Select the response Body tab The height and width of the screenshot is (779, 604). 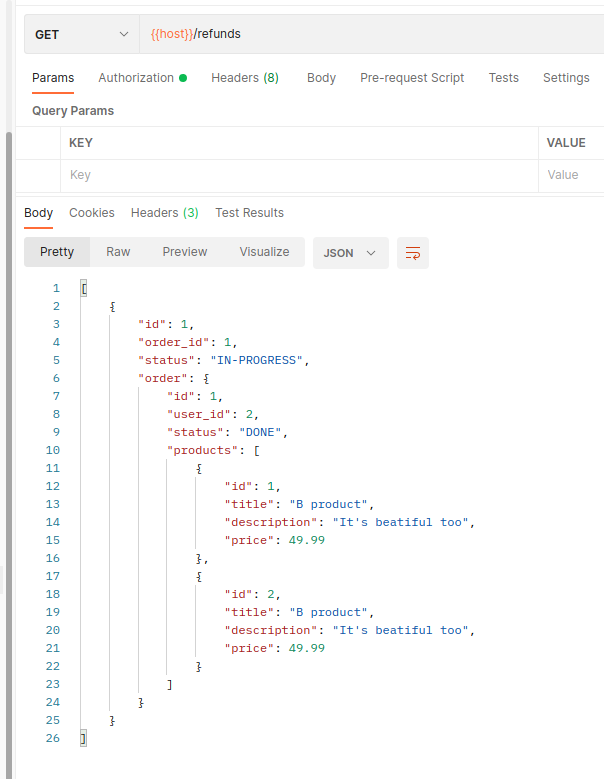tap(38, 213)
